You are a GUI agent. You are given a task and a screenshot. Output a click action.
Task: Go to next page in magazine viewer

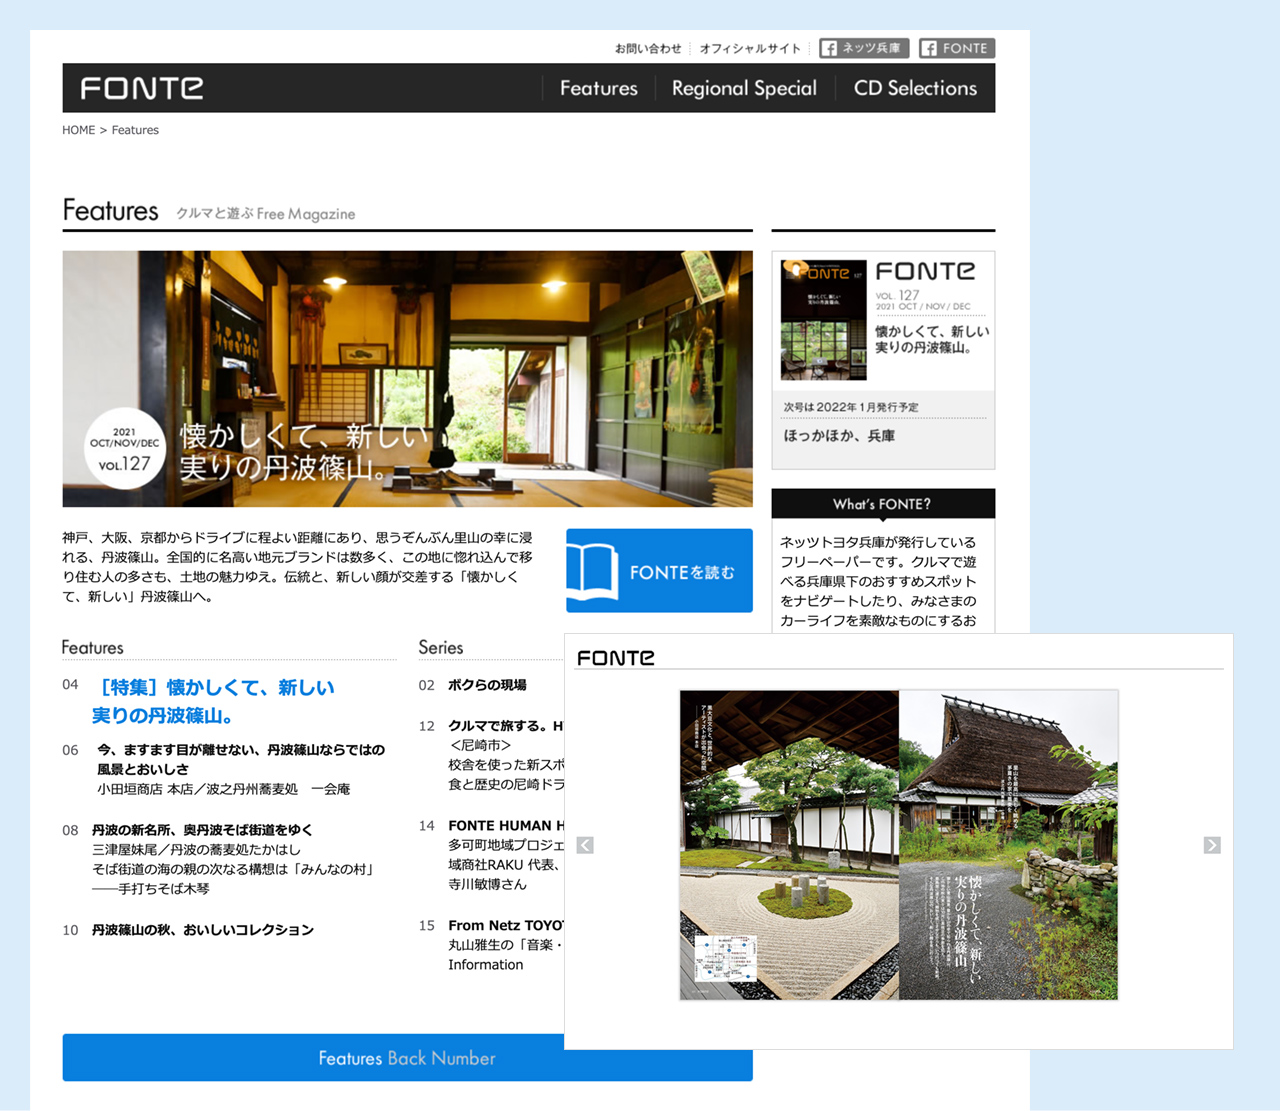click(x=1212, y=845)
